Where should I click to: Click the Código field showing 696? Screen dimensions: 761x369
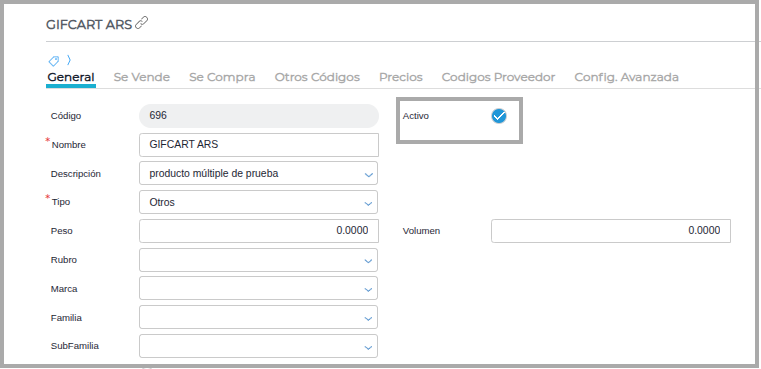click(x=259, y=116)
